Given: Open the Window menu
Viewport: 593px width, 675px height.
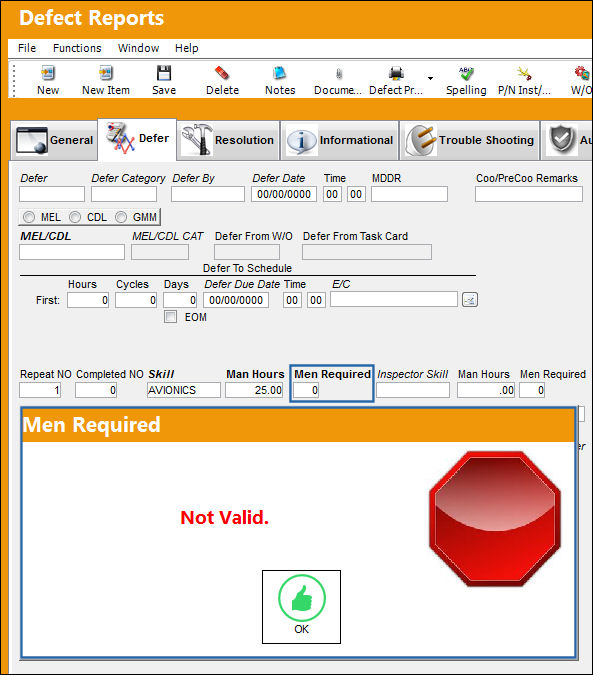Looking at the screenshot, I should tap(139, 48).
